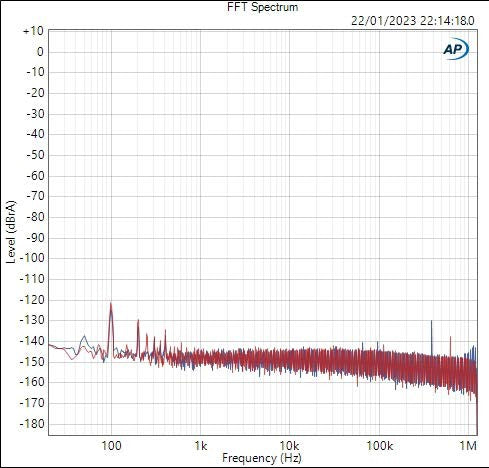Click the 0 dB level axis label
The image size is (489, 468).
click(x=40, y=52)
